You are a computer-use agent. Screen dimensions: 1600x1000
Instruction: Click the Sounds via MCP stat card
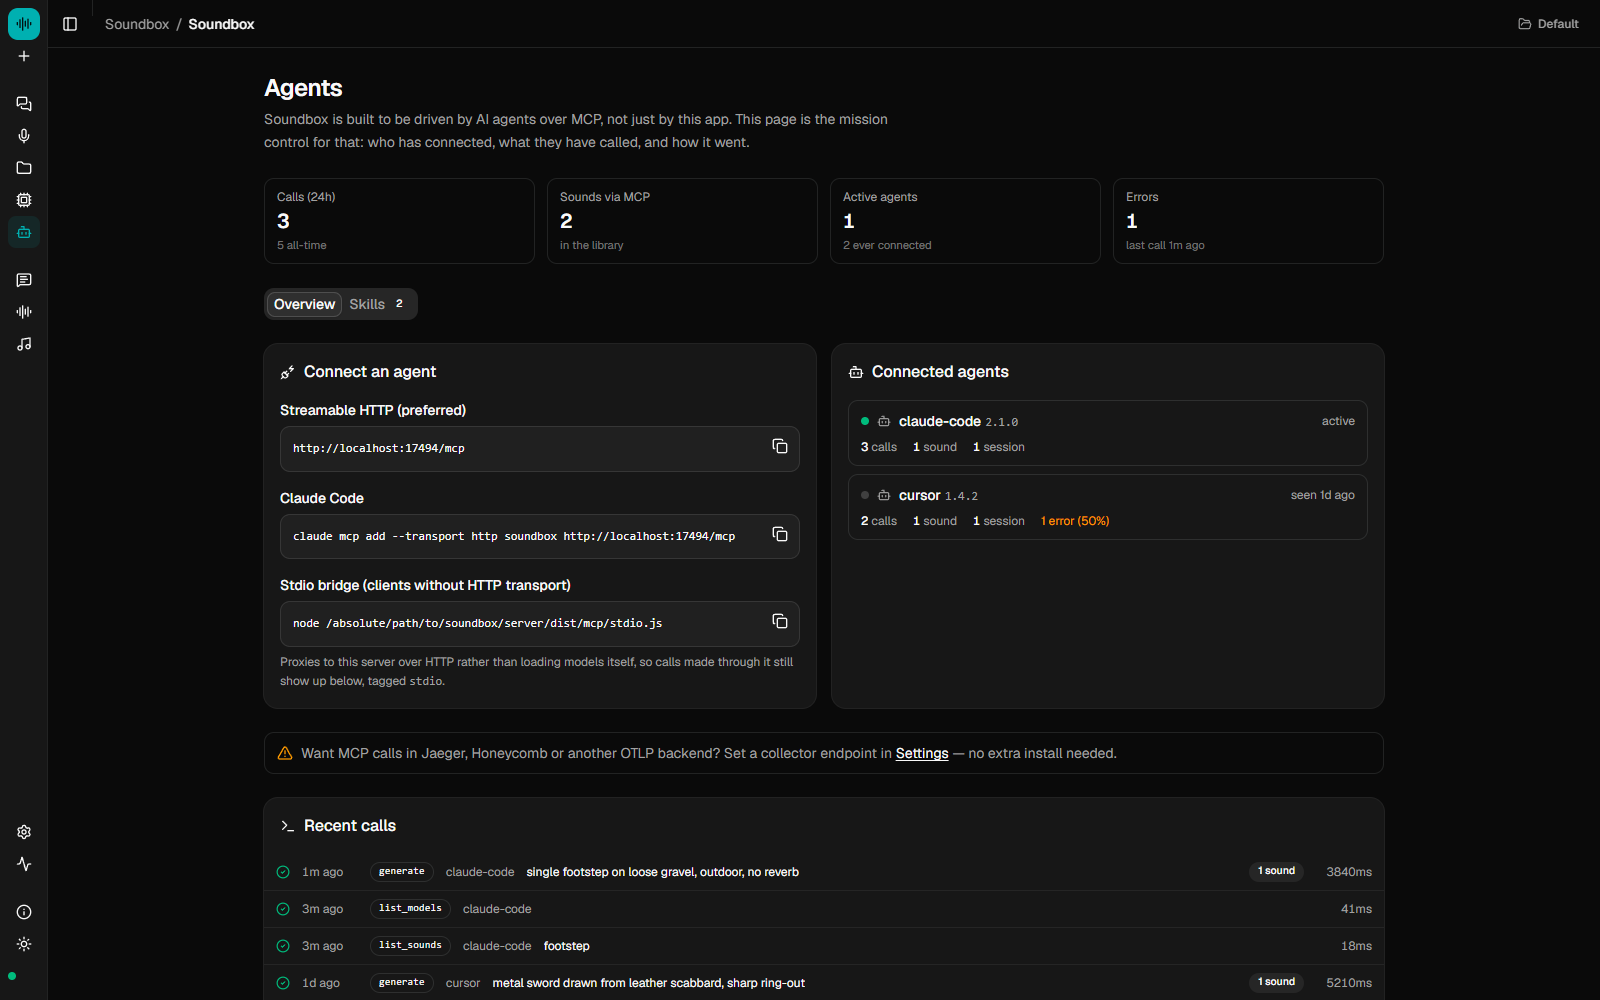click(x=682, y=221)
